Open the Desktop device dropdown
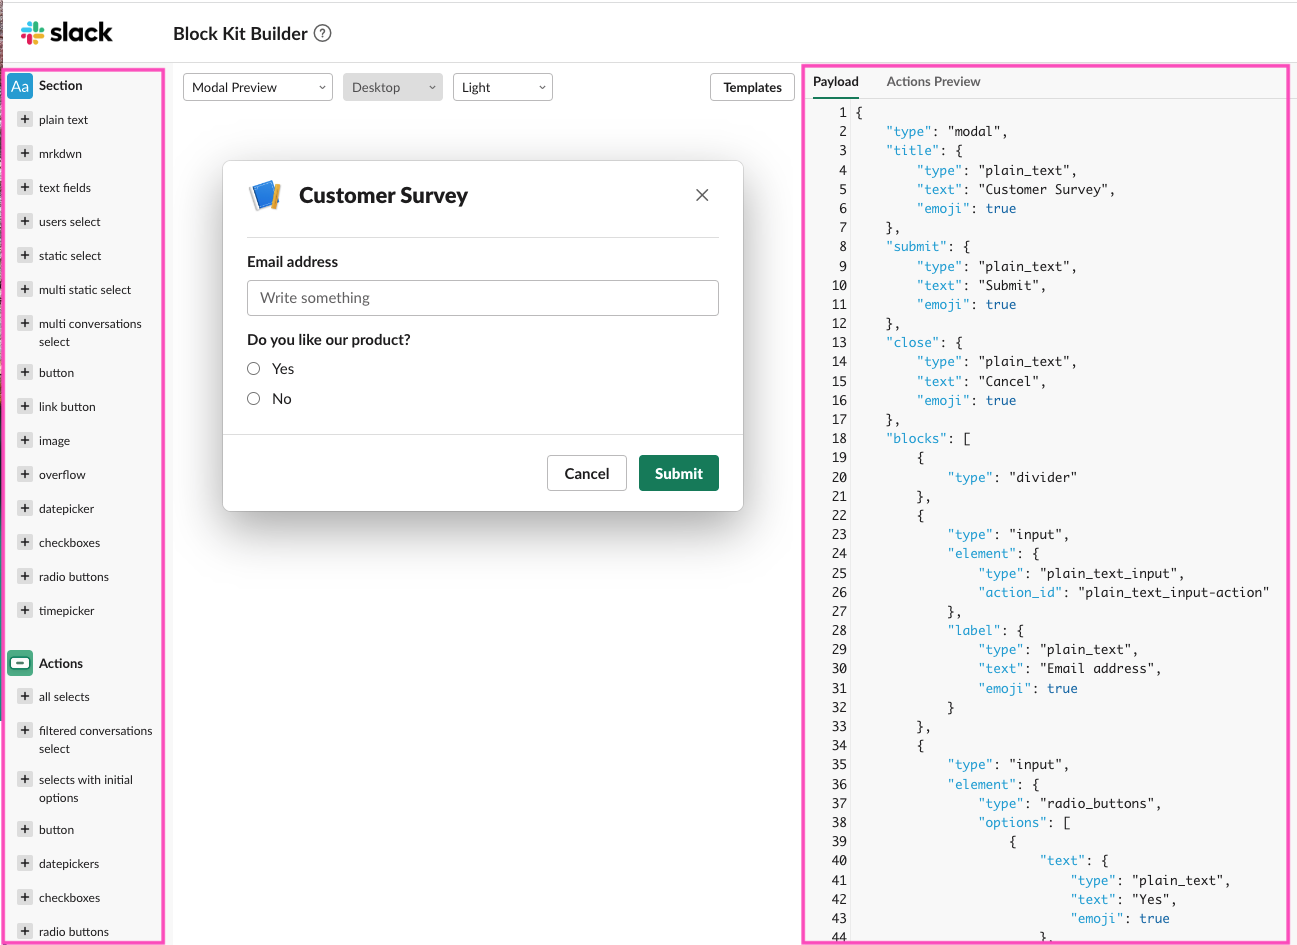Viewport: 1297px width, 945px height. [392, 87]
